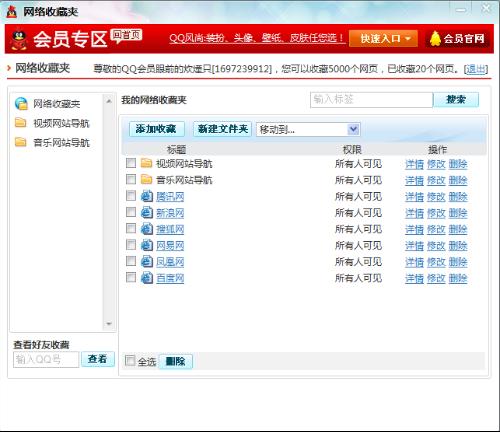Click the QQ penguin logo in the title bar
This screenshot has width=500, height=432.
[x=12, y=12]
